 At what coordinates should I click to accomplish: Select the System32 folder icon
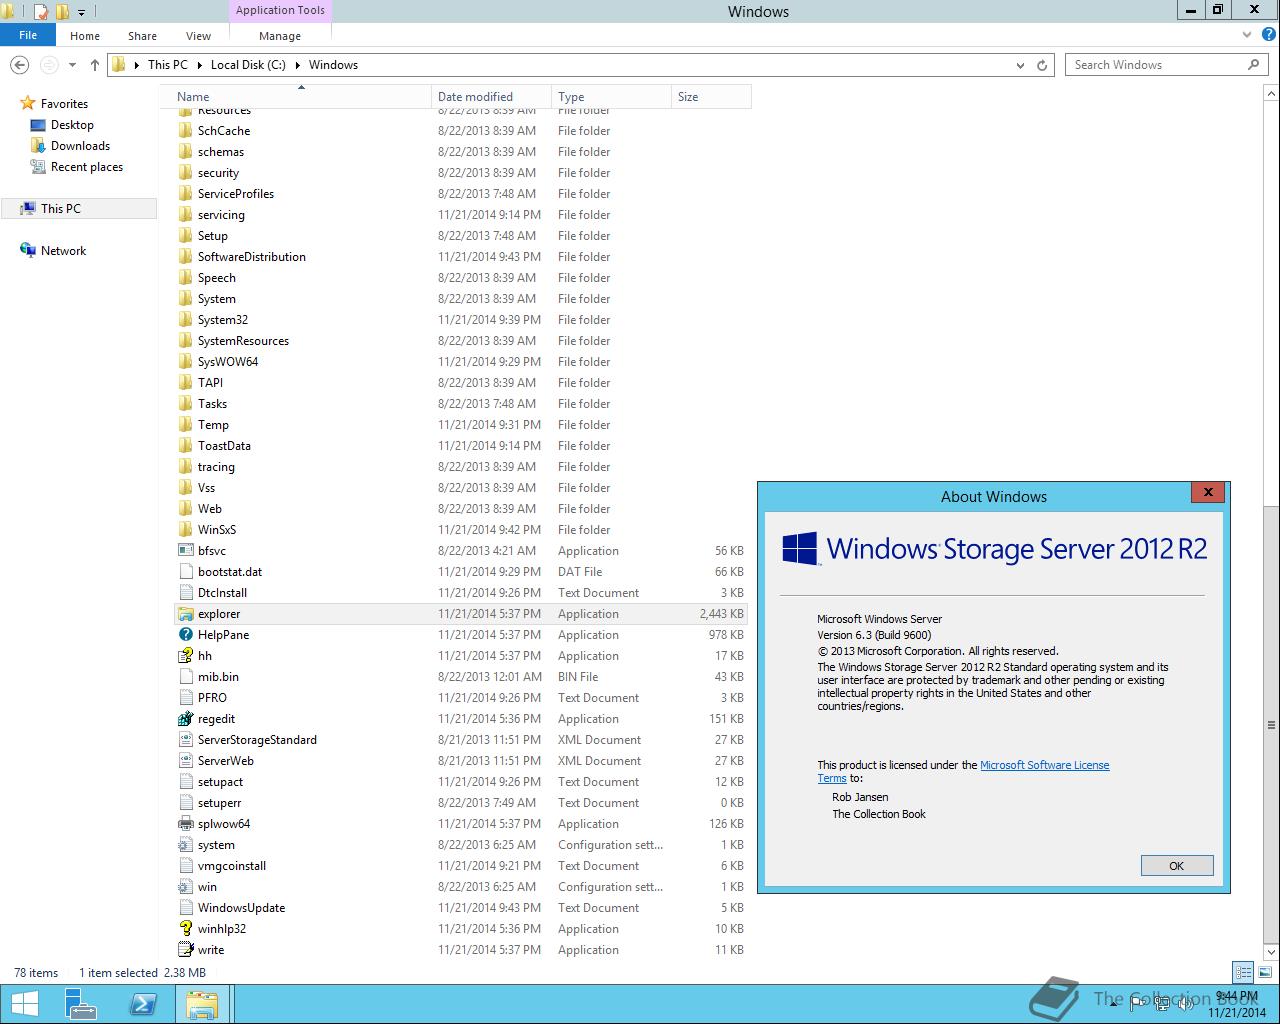click(x=185, y=320)
